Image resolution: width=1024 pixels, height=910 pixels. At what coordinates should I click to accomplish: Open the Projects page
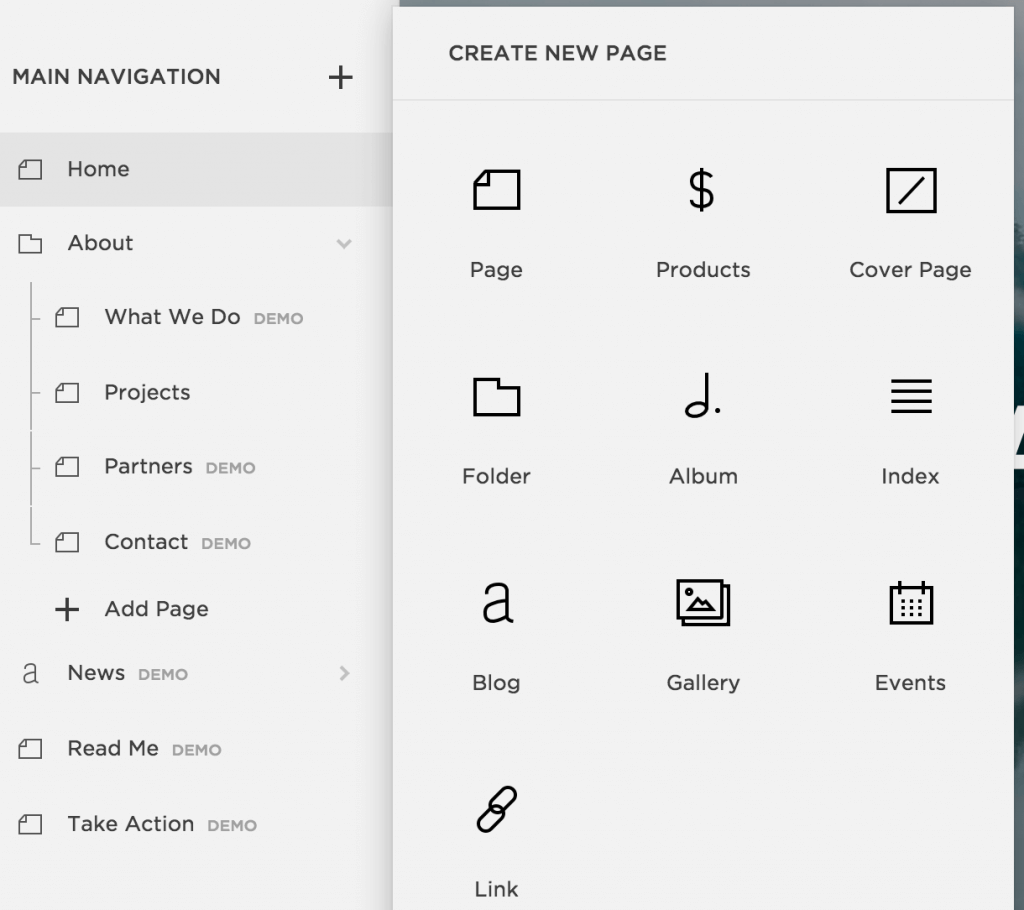point(148,393)
